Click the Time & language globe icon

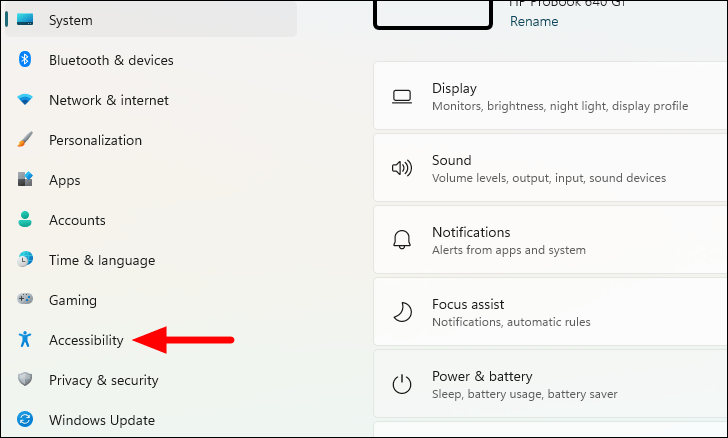click(26, 260)
